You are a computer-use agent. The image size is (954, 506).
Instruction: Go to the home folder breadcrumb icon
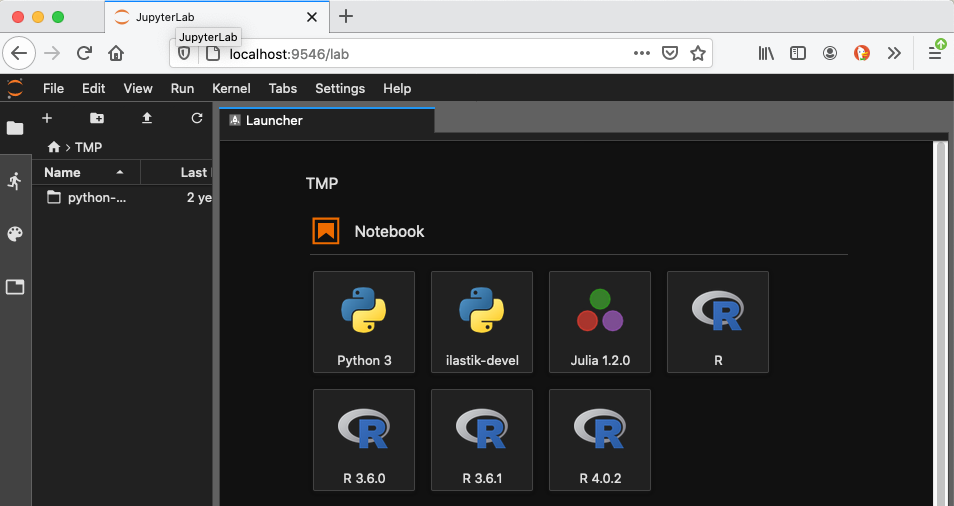pyautogui.click(x=54, y=147)
